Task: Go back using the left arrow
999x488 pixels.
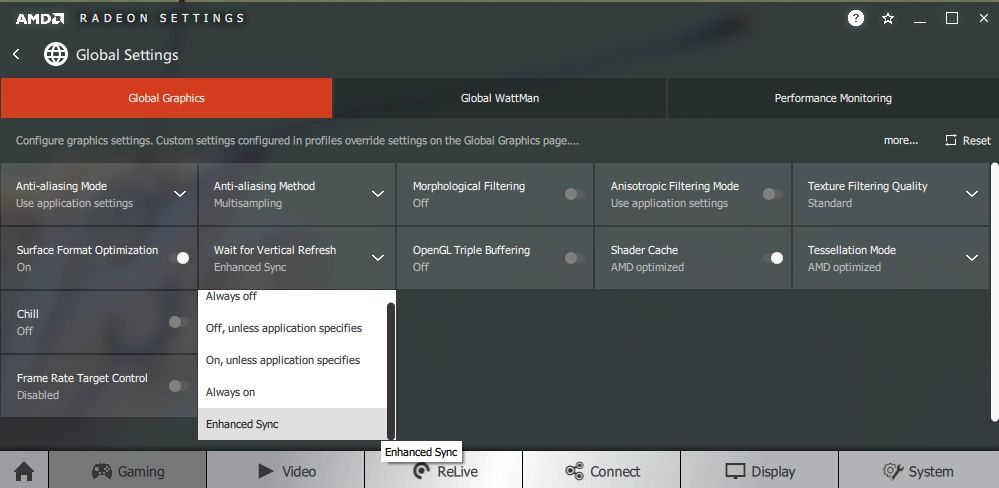Action: tap(17, 55)
